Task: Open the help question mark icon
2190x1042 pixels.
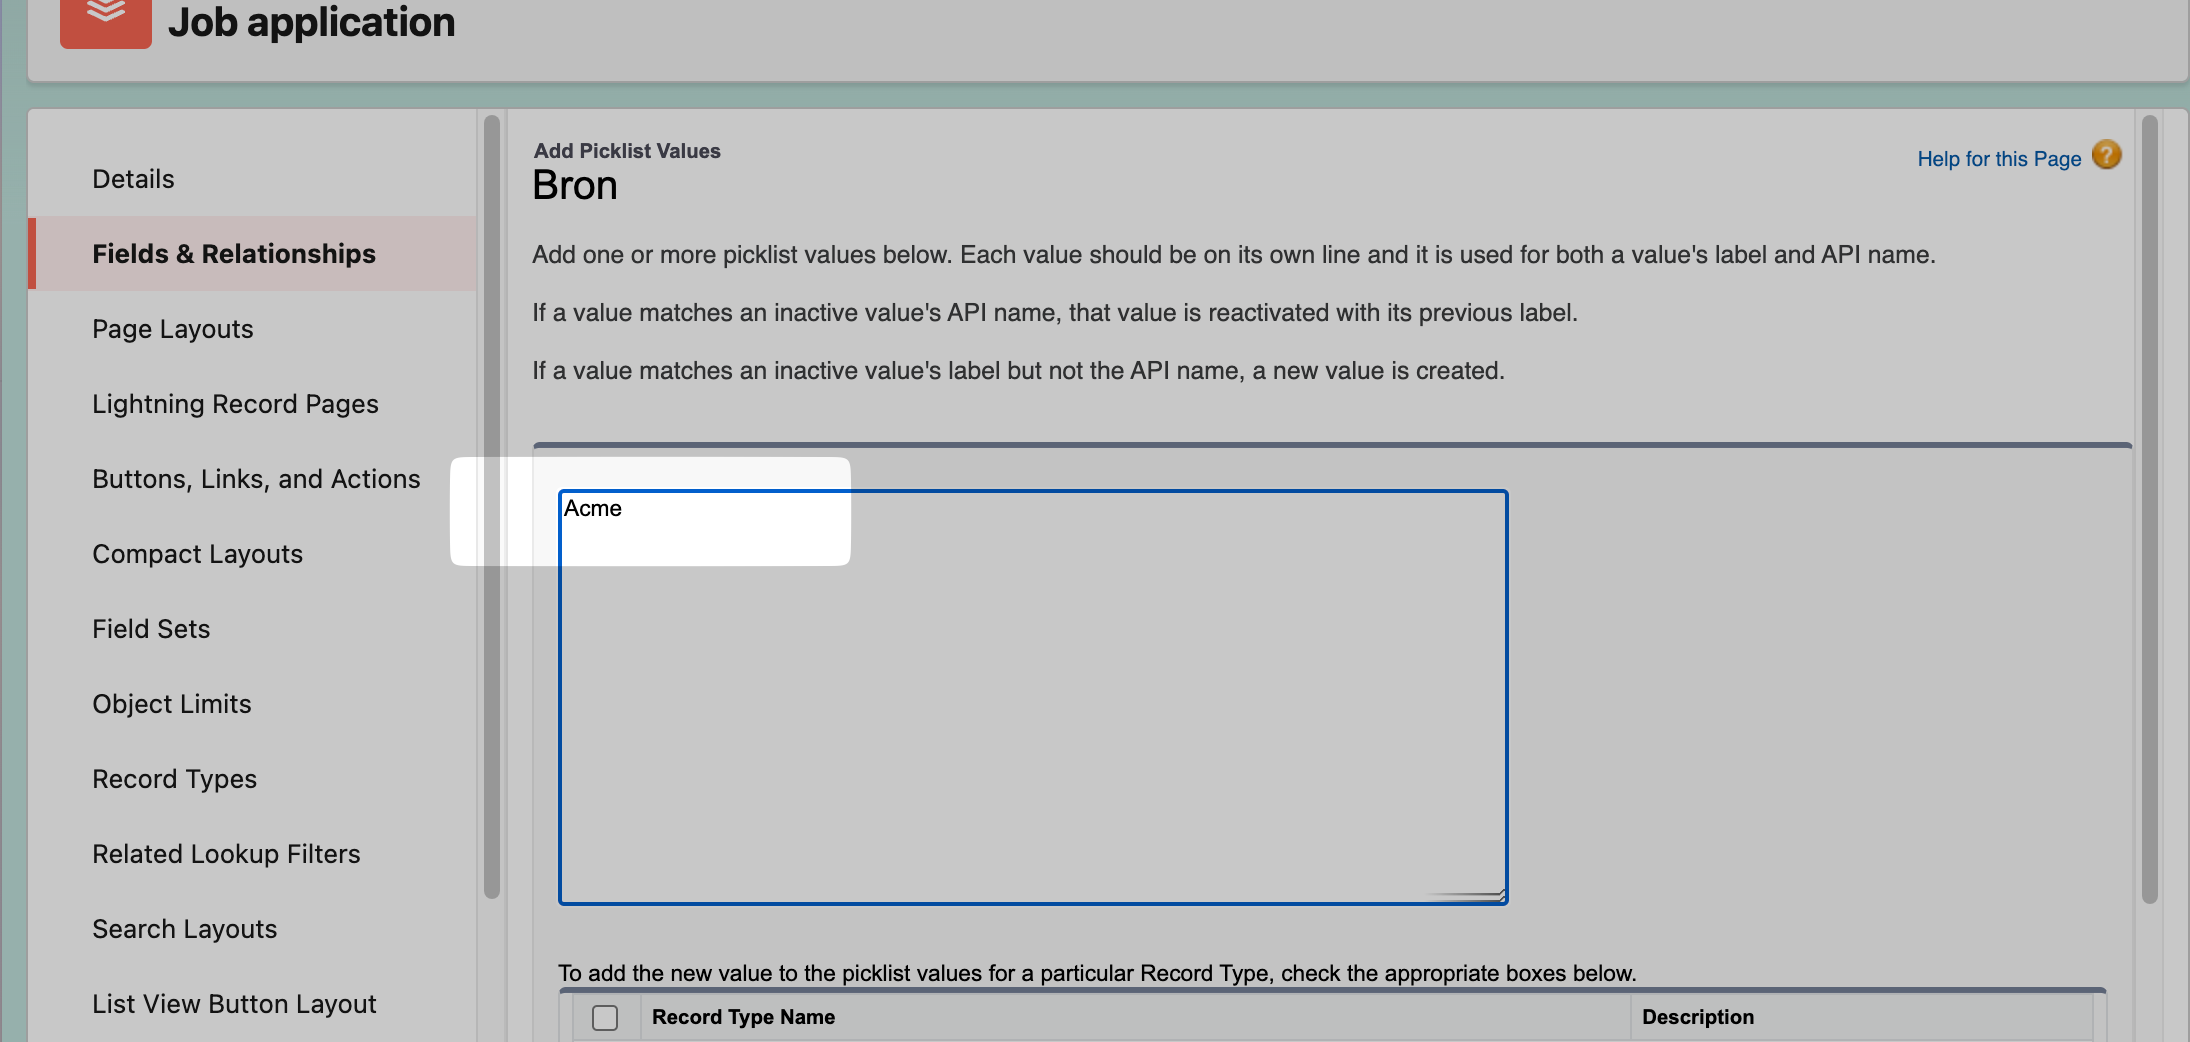Action: point(2107,156)
